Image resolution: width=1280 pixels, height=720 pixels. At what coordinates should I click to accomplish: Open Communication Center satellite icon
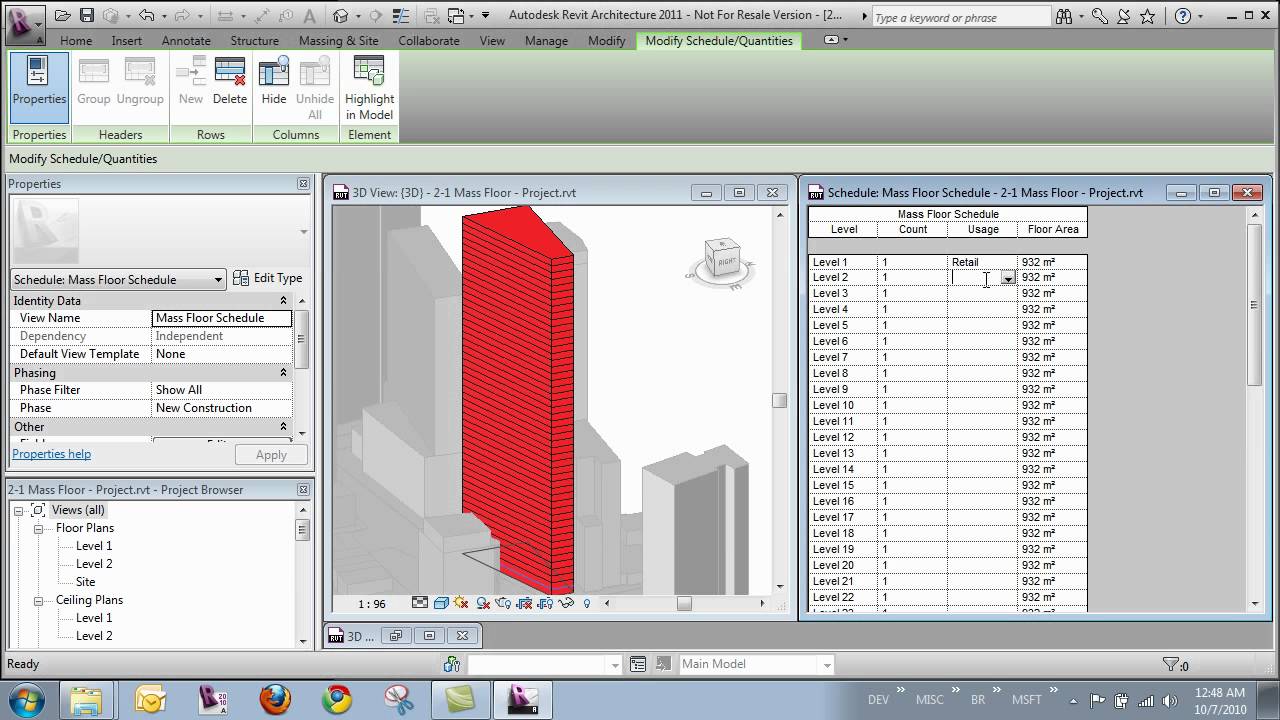[x=1124, y=17]
